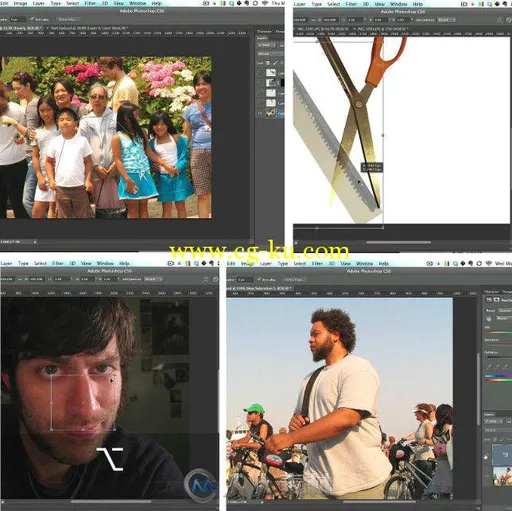Viewport: 512px width, 511px height.
Task: Click mask icon in cyclists Properties panel
Action: point(497,300)
